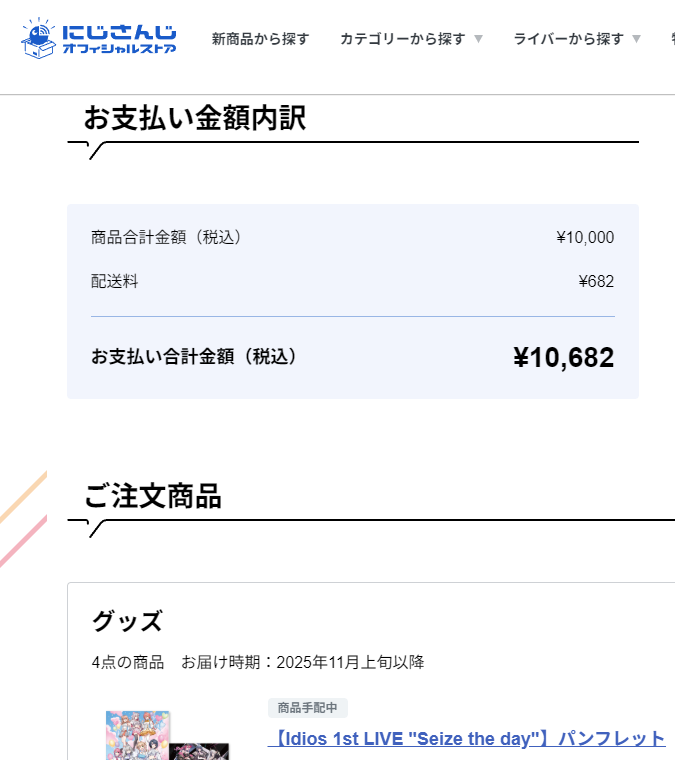Image resolution: width=675 pixels, height=760 pixels.
Task: Click the arrow beside カテゴリーから探す
Action: click(x=478, y=39)
